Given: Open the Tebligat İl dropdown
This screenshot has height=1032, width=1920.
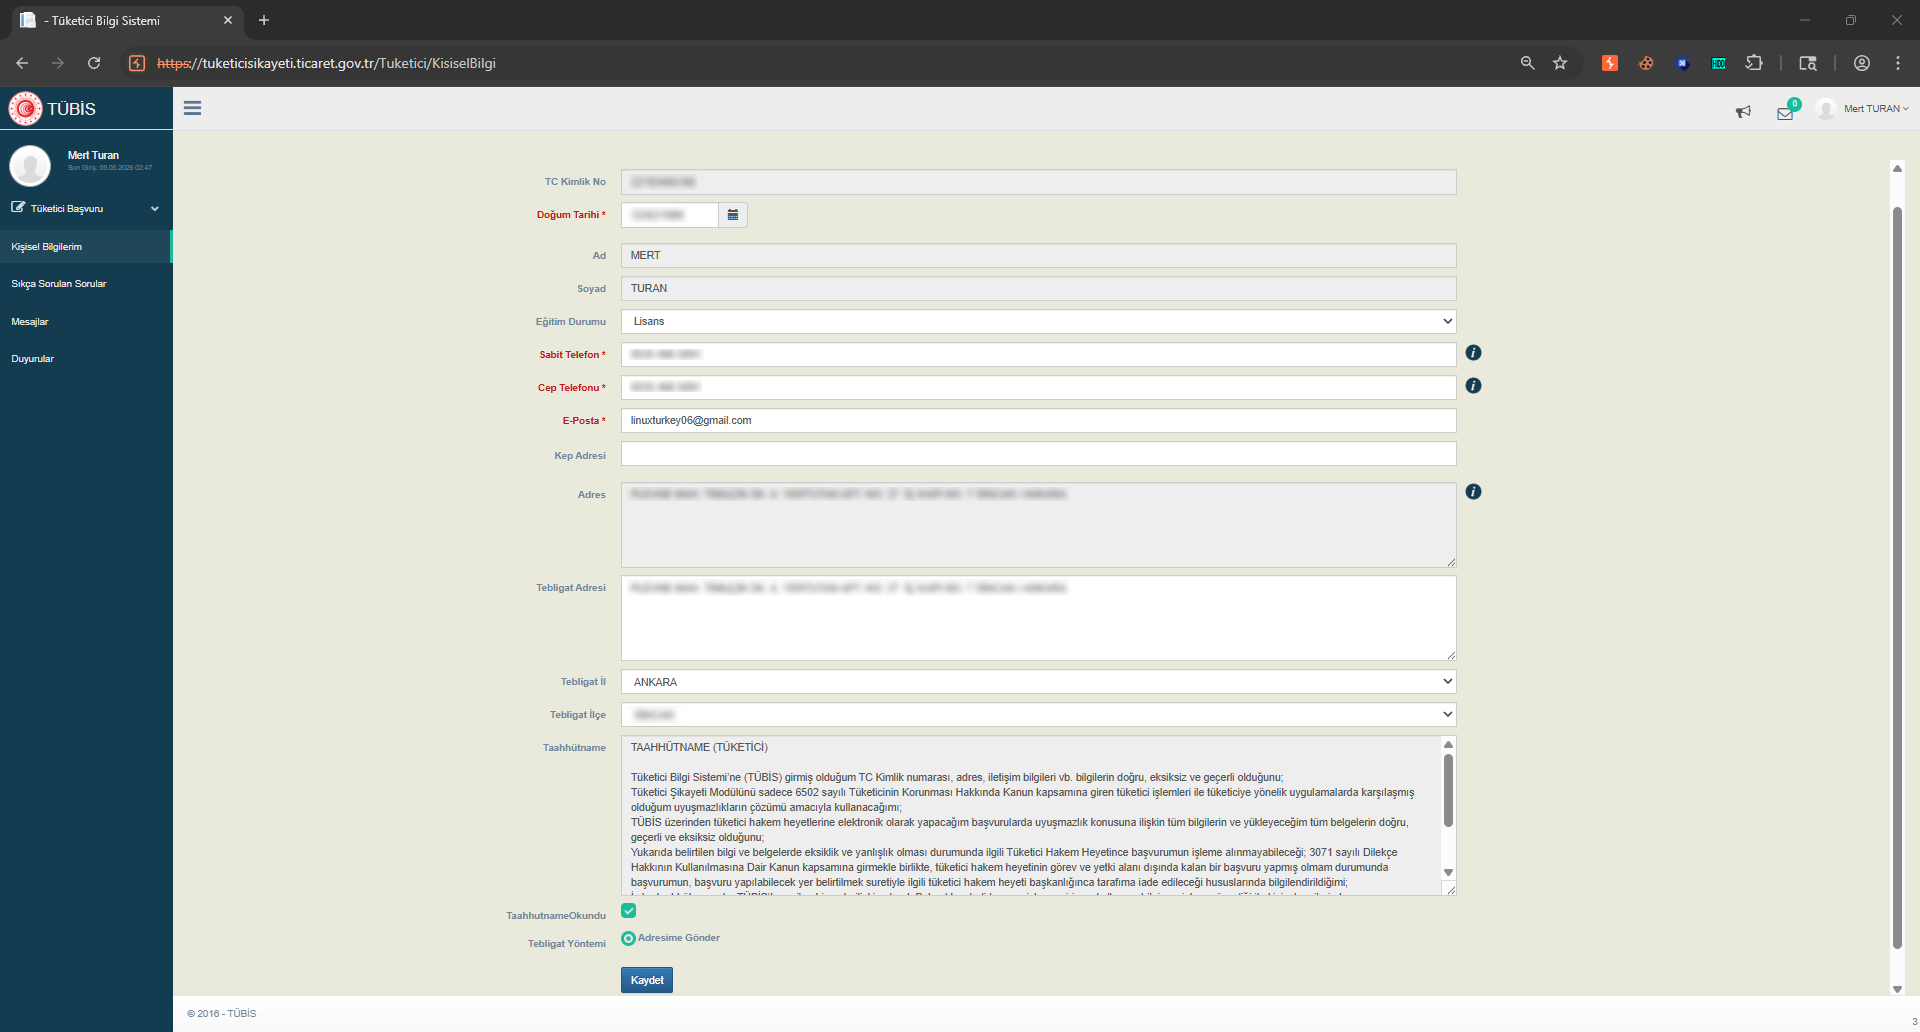Looking at the screenshot, I should pyautogui.click(x=1038, y=682).
